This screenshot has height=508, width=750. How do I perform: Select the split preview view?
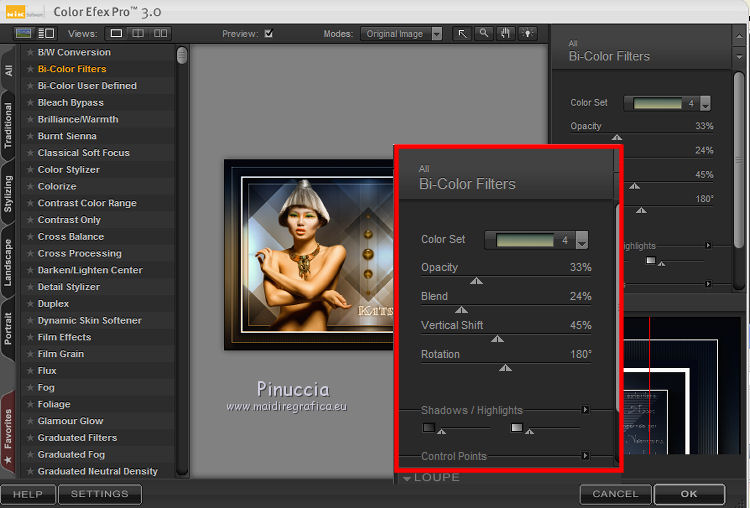(138, 33)
